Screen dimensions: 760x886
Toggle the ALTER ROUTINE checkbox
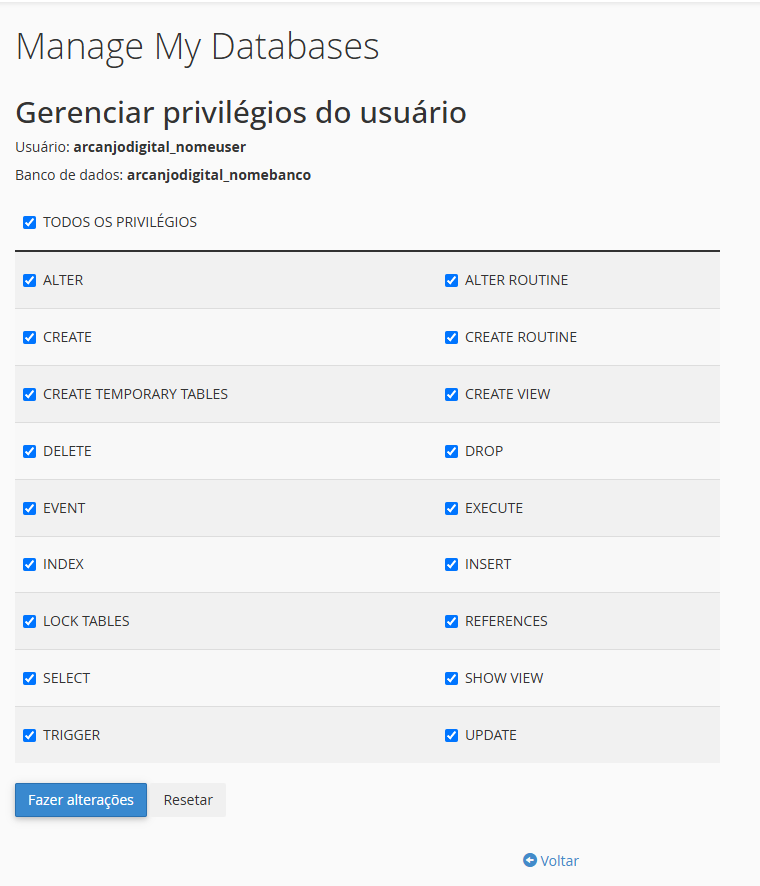coord(452,280)
